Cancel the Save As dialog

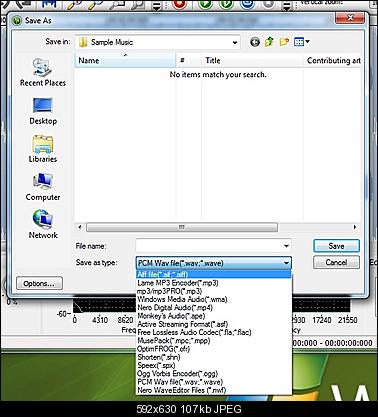(x=336, y=262)
